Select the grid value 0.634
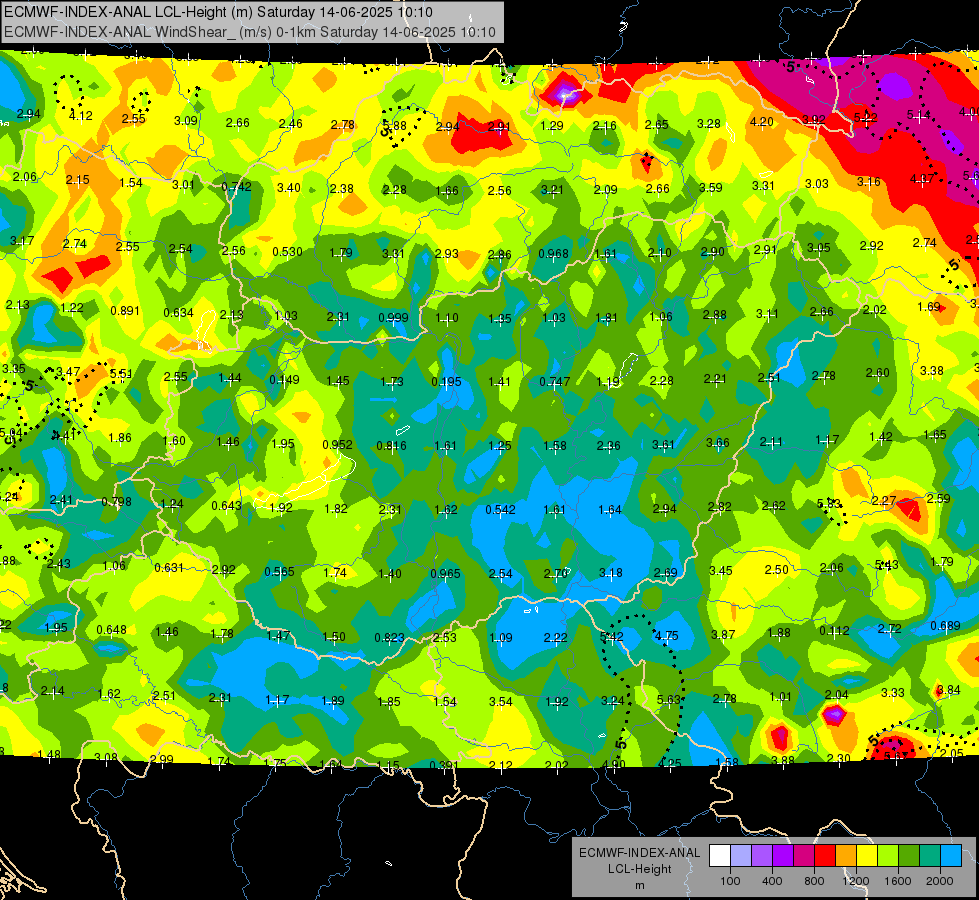The width and height of the screenshot is (979, 900). tap(179, 312)
